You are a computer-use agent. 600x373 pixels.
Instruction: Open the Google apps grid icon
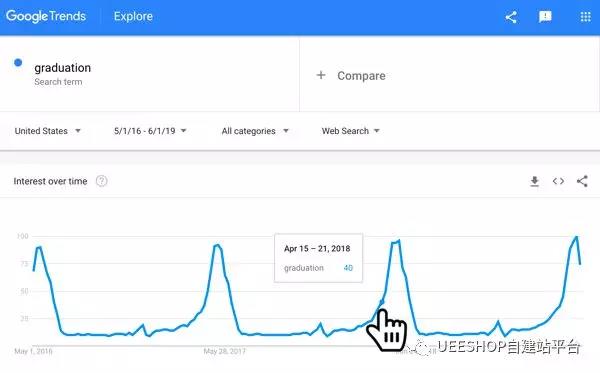coord(585,17)
